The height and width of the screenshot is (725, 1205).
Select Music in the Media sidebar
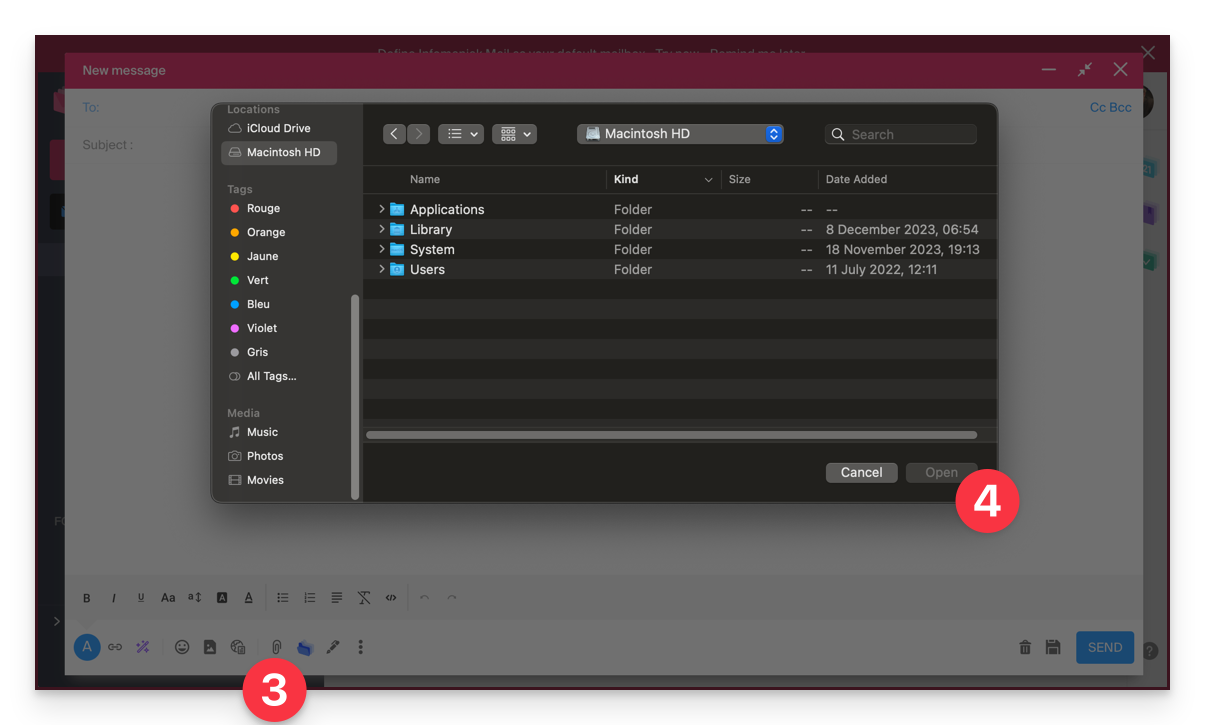click(x=262, y=432)
